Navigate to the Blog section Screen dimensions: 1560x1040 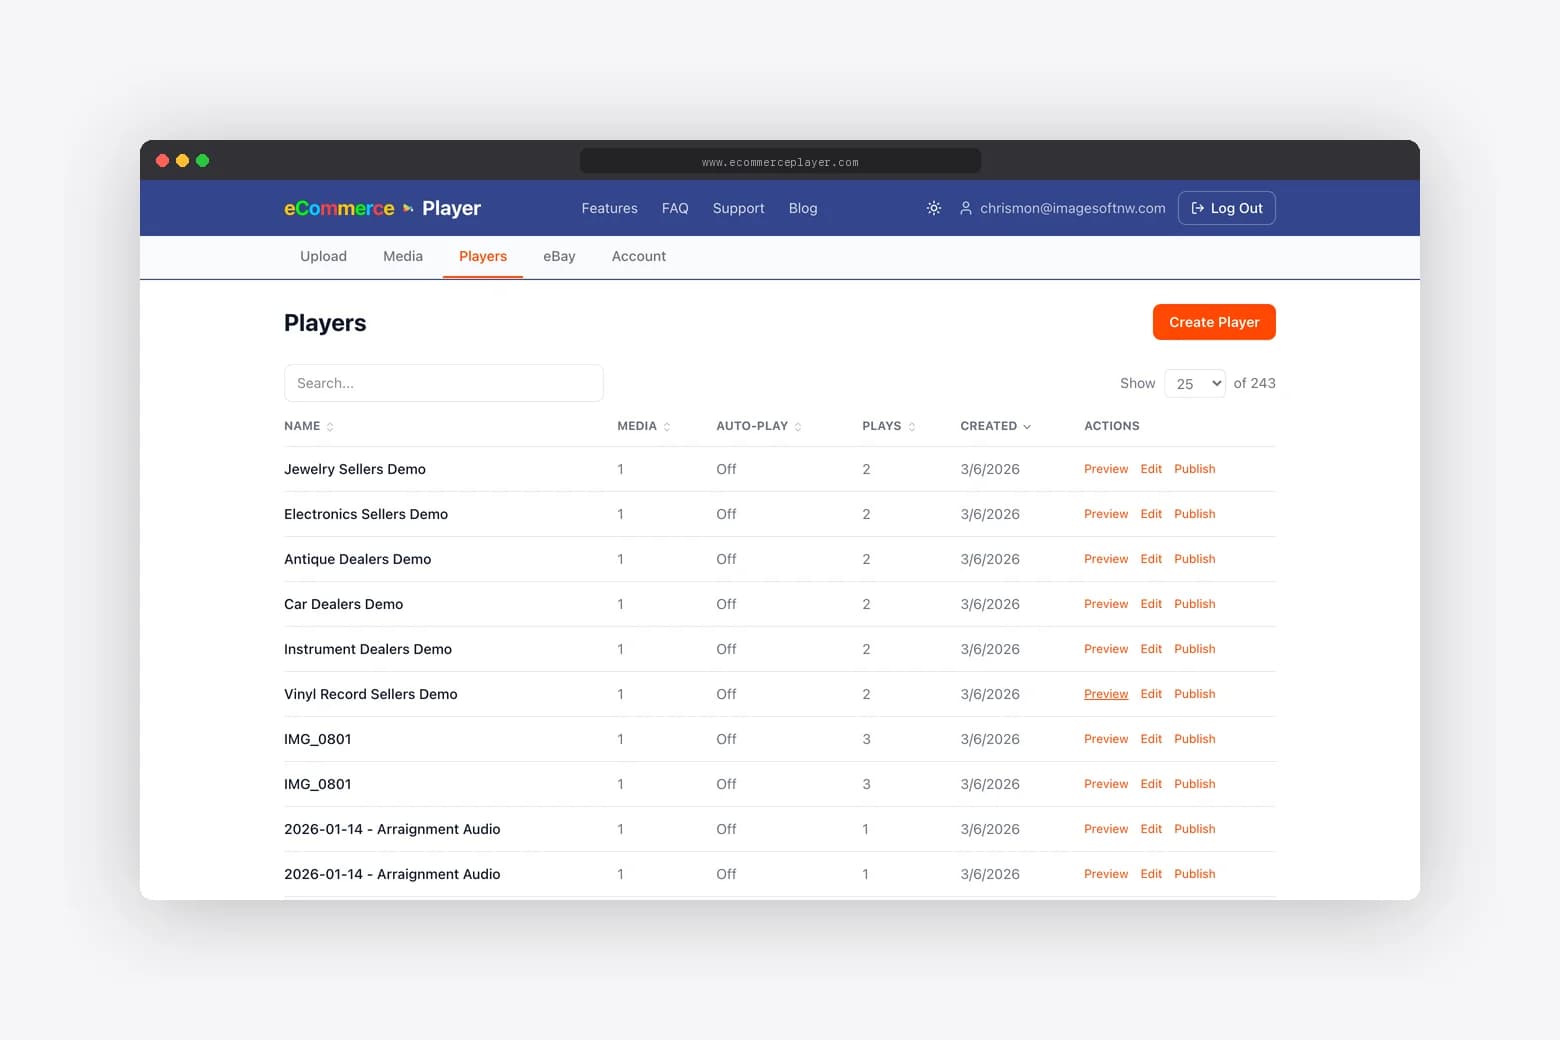tap(803, 208)
